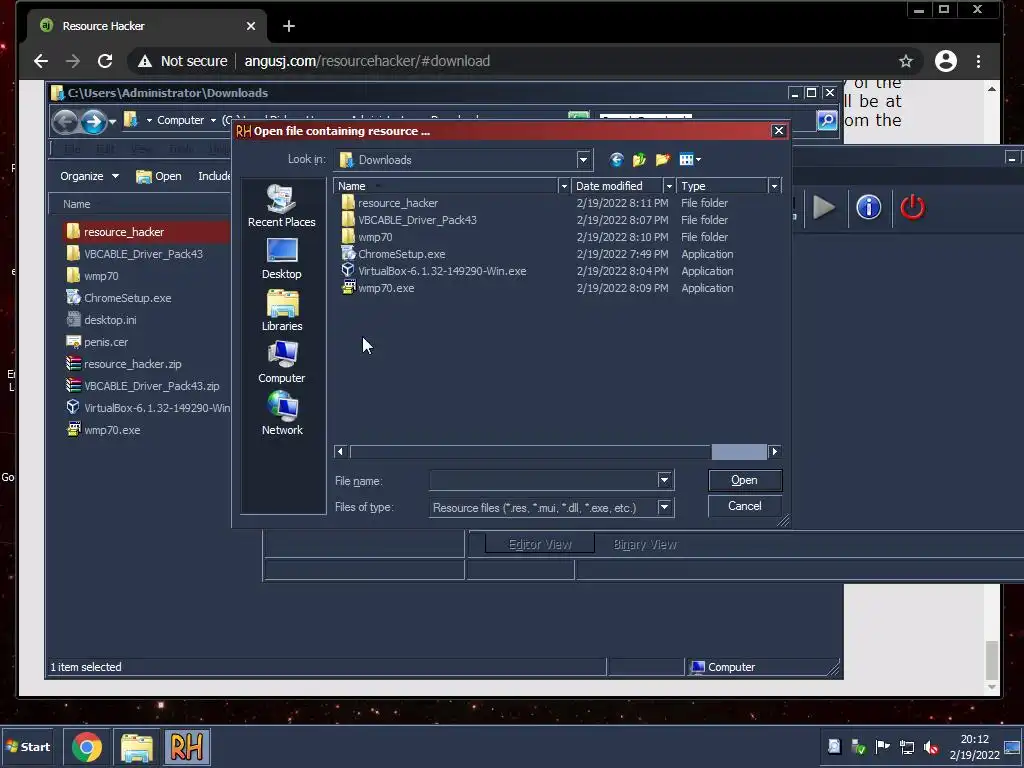Viewport: 1024px width, 768px height.
Task: Select wmp70 folder in dialog list
Action: (x=375, y=237)
